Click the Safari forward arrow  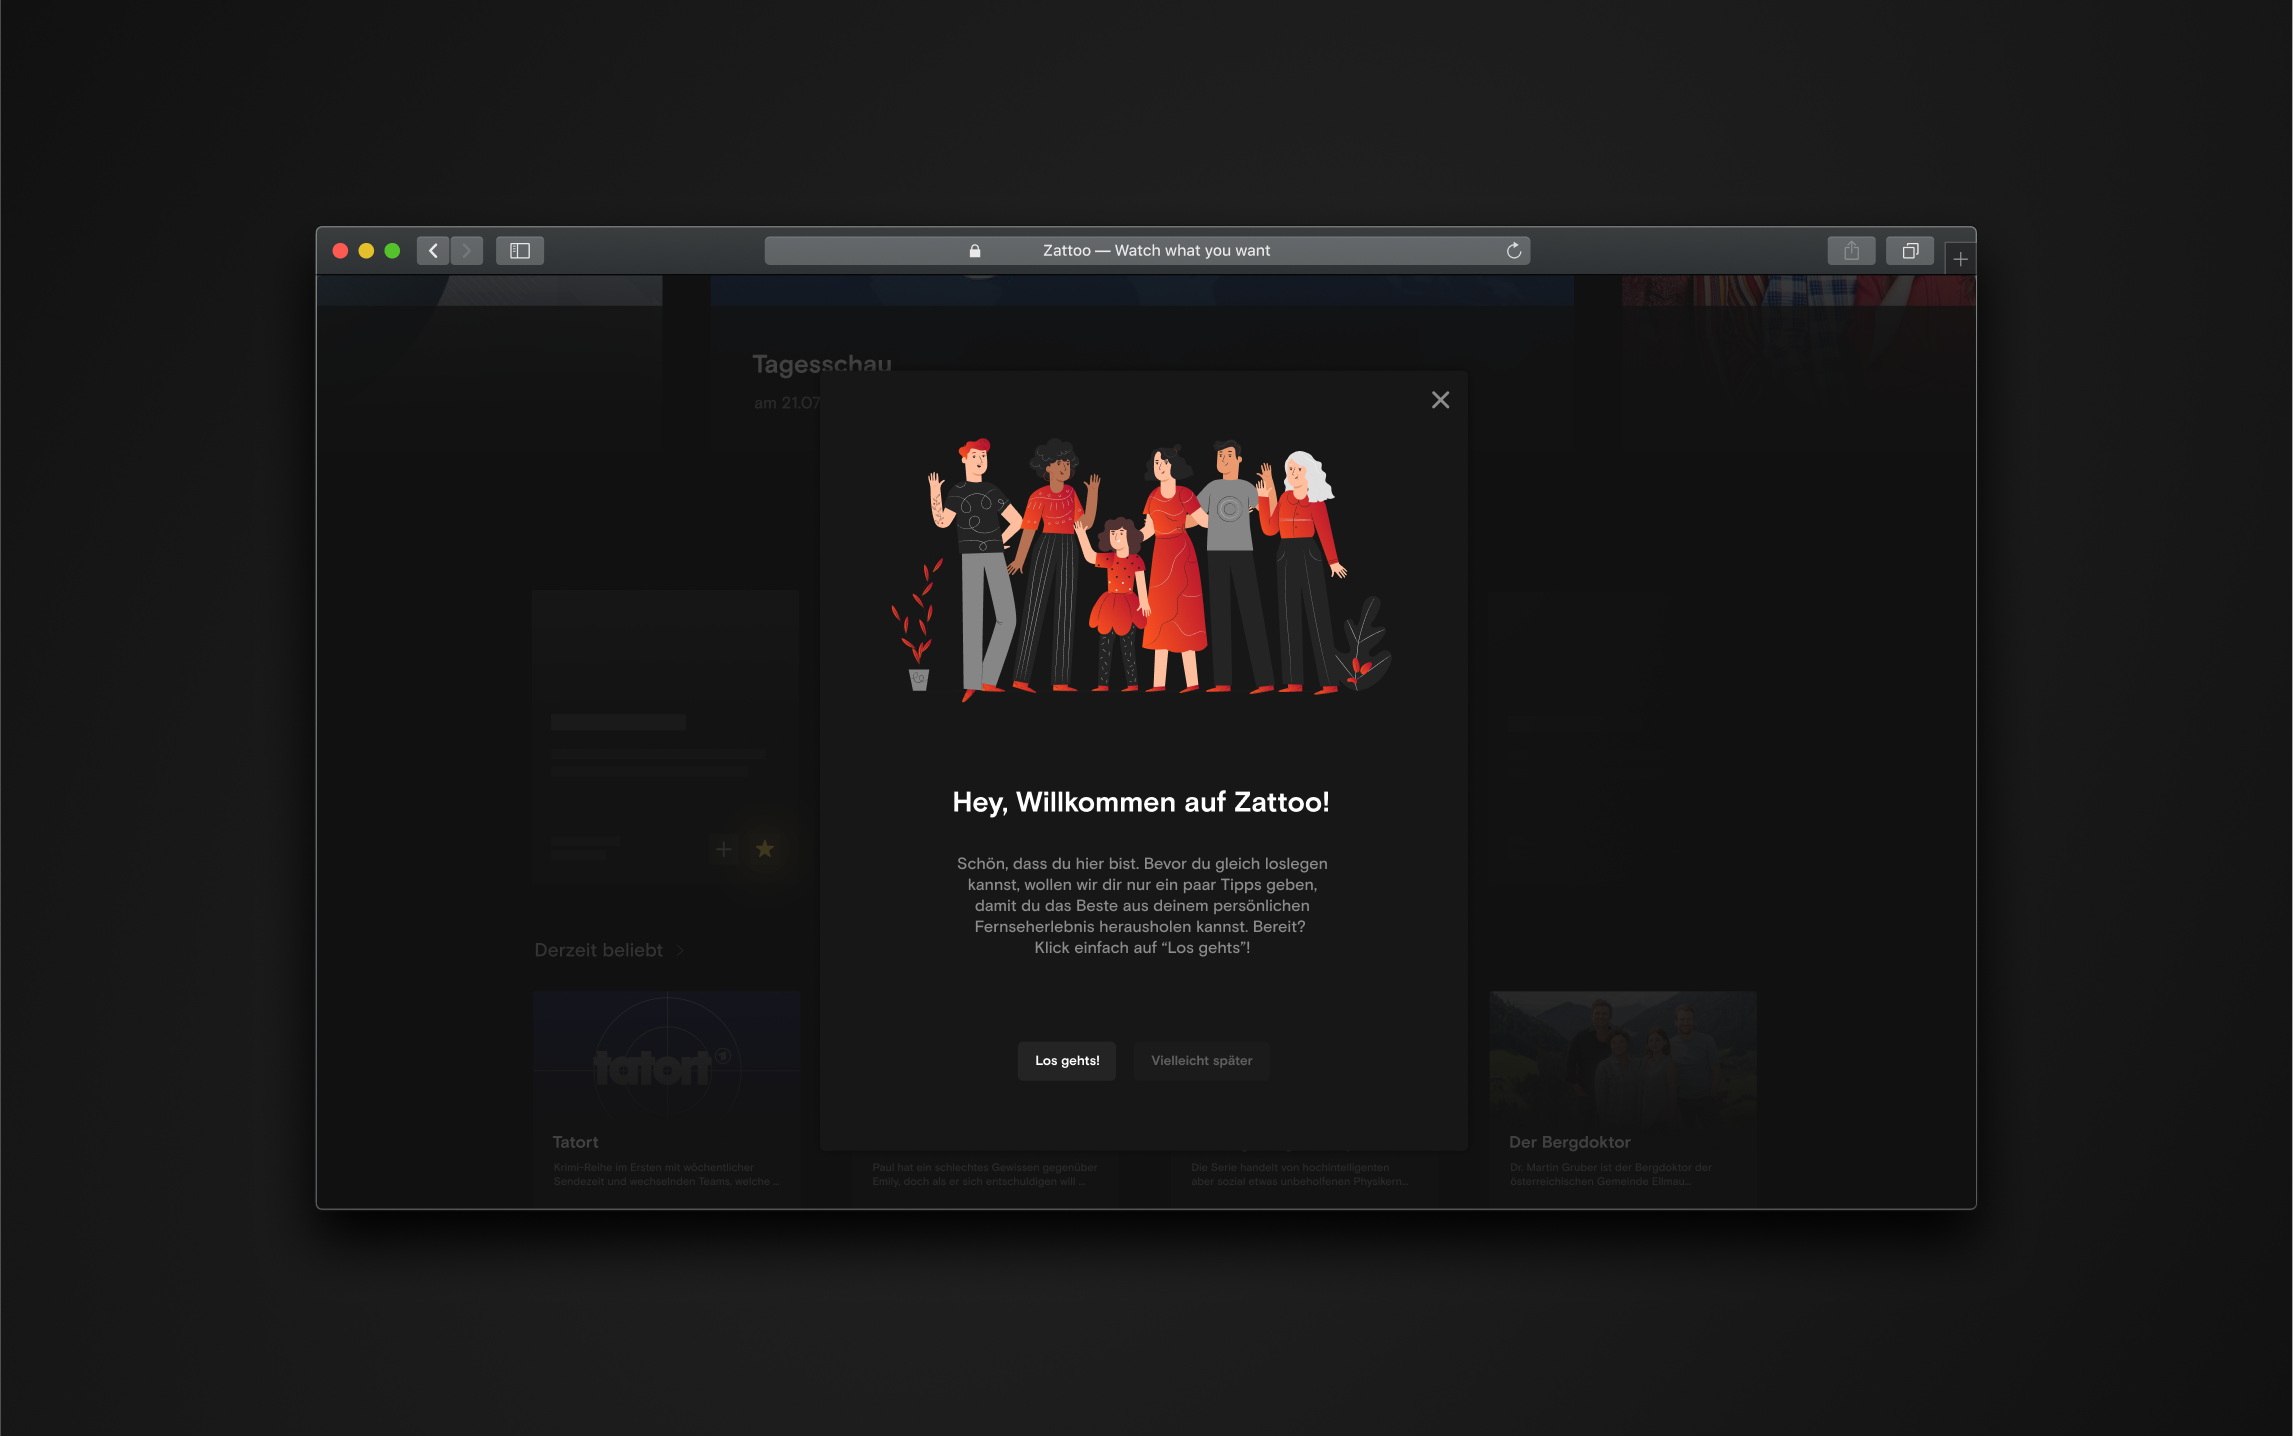pyautogui.click(x=466, y=250)
